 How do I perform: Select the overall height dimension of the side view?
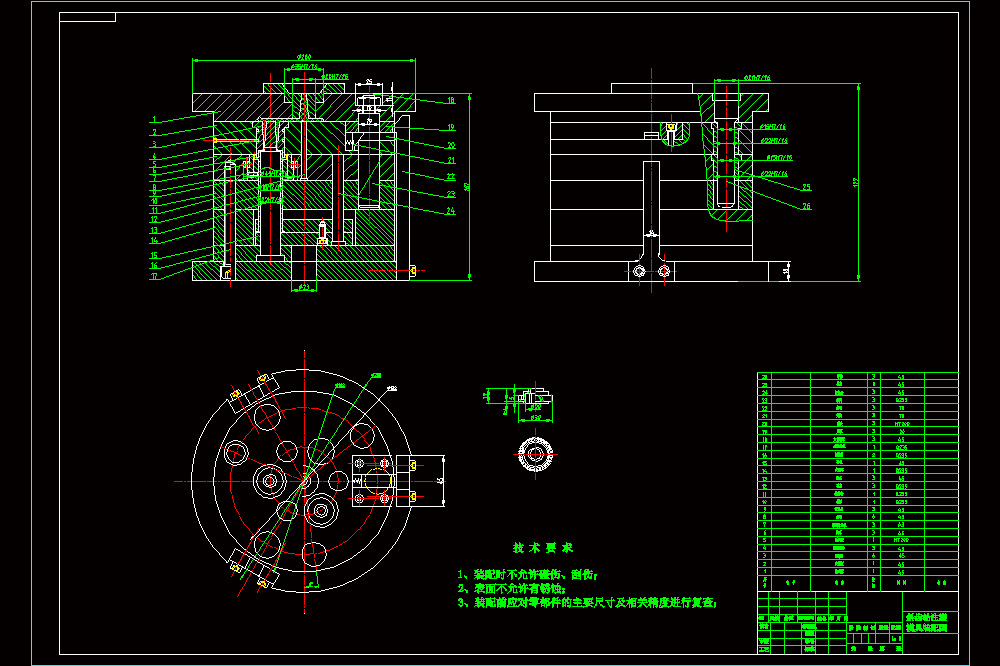click(856, 182)
